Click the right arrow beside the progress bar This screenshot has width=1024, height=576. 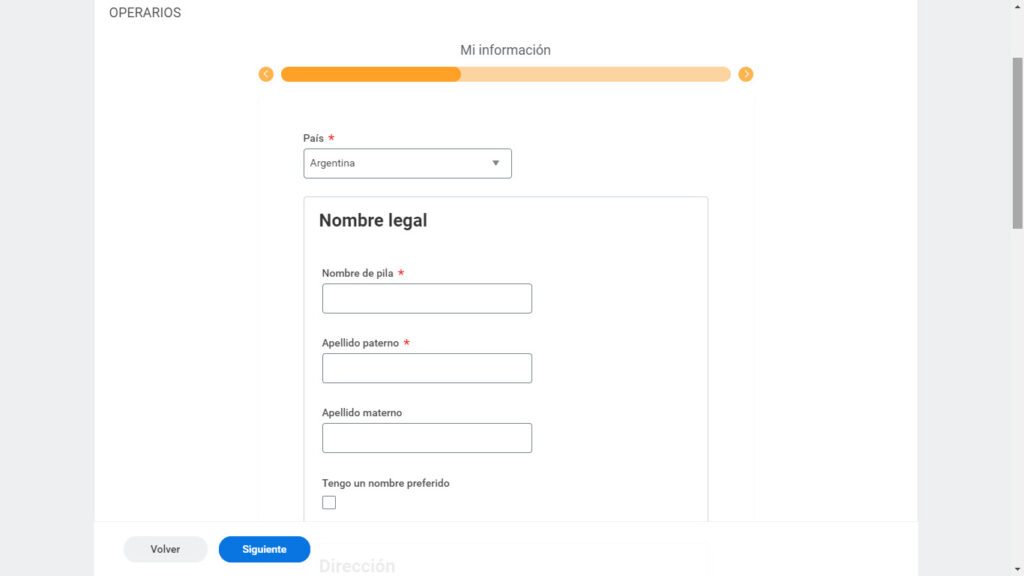746,74
